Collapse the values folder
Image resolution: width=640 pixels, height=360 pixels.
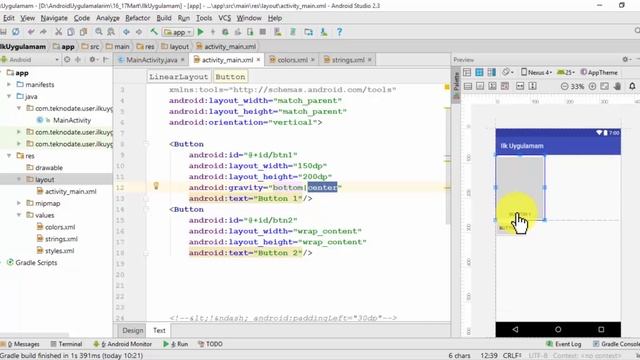coord(19,215)
